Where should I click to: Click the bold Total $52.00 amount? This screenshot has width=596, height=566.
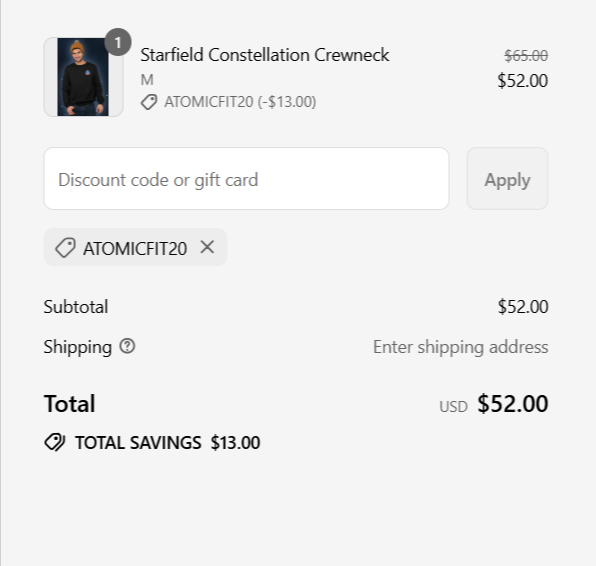tap(513, 403)
